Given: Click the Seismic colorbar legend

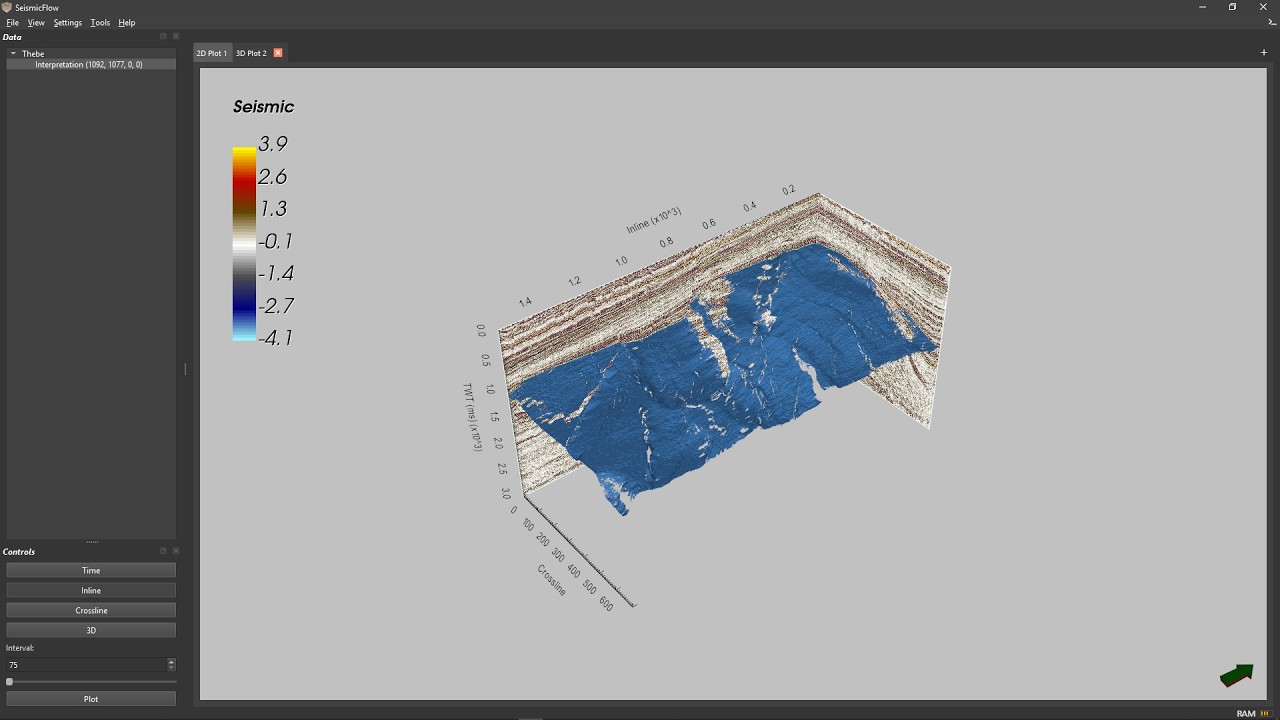Looking at the screenshot, I should 244,245.
